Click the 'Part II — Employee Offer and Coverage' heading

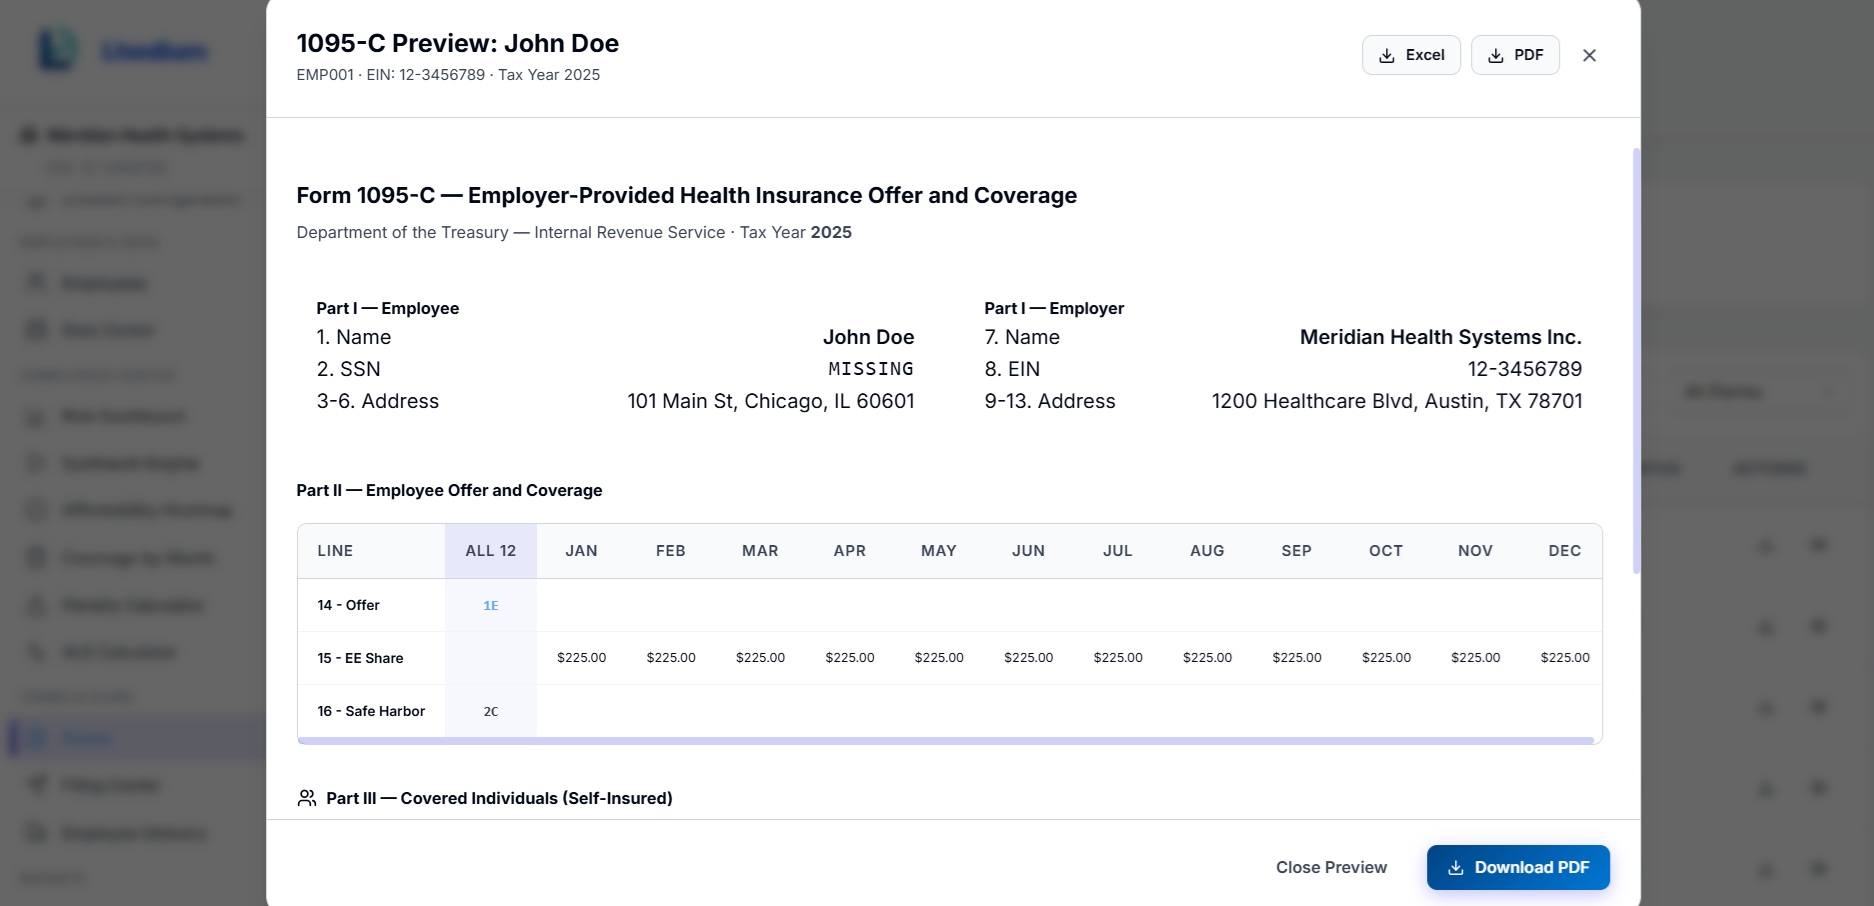[x=449, y=490]
